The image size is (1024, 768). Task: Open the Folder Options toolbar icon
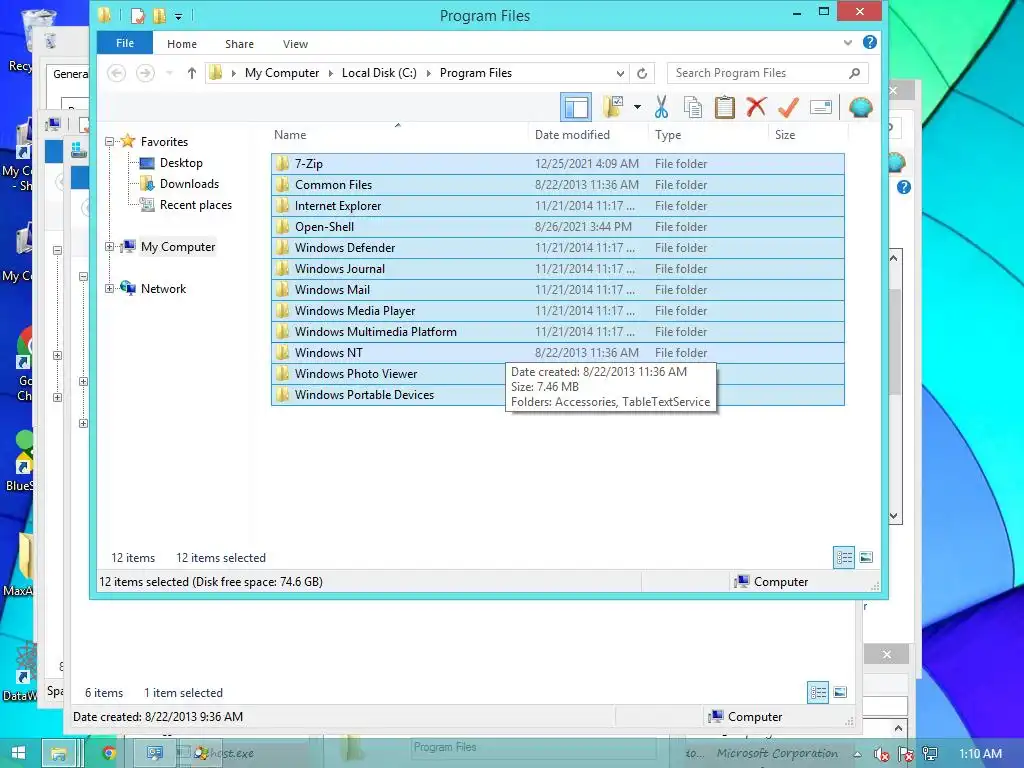point(613,107)
